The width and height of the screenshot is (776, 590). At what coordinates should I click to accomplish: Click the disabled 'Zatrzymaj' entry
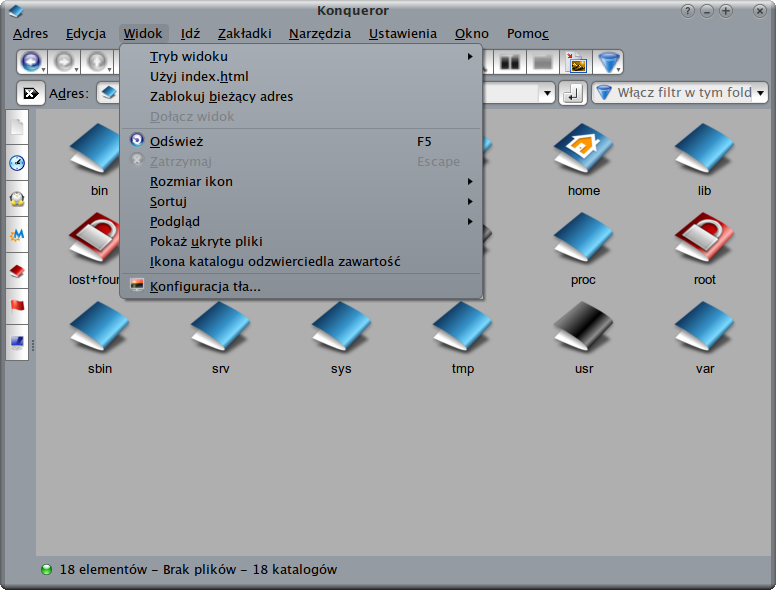pos(301,161)
